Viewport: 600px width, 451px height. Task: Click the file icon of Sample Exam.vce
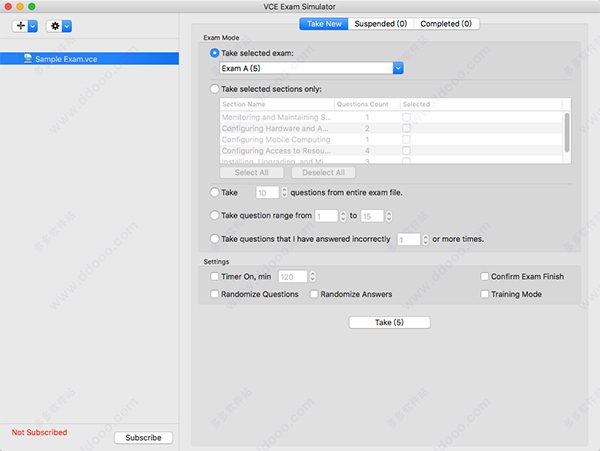[x=28, y=59]
